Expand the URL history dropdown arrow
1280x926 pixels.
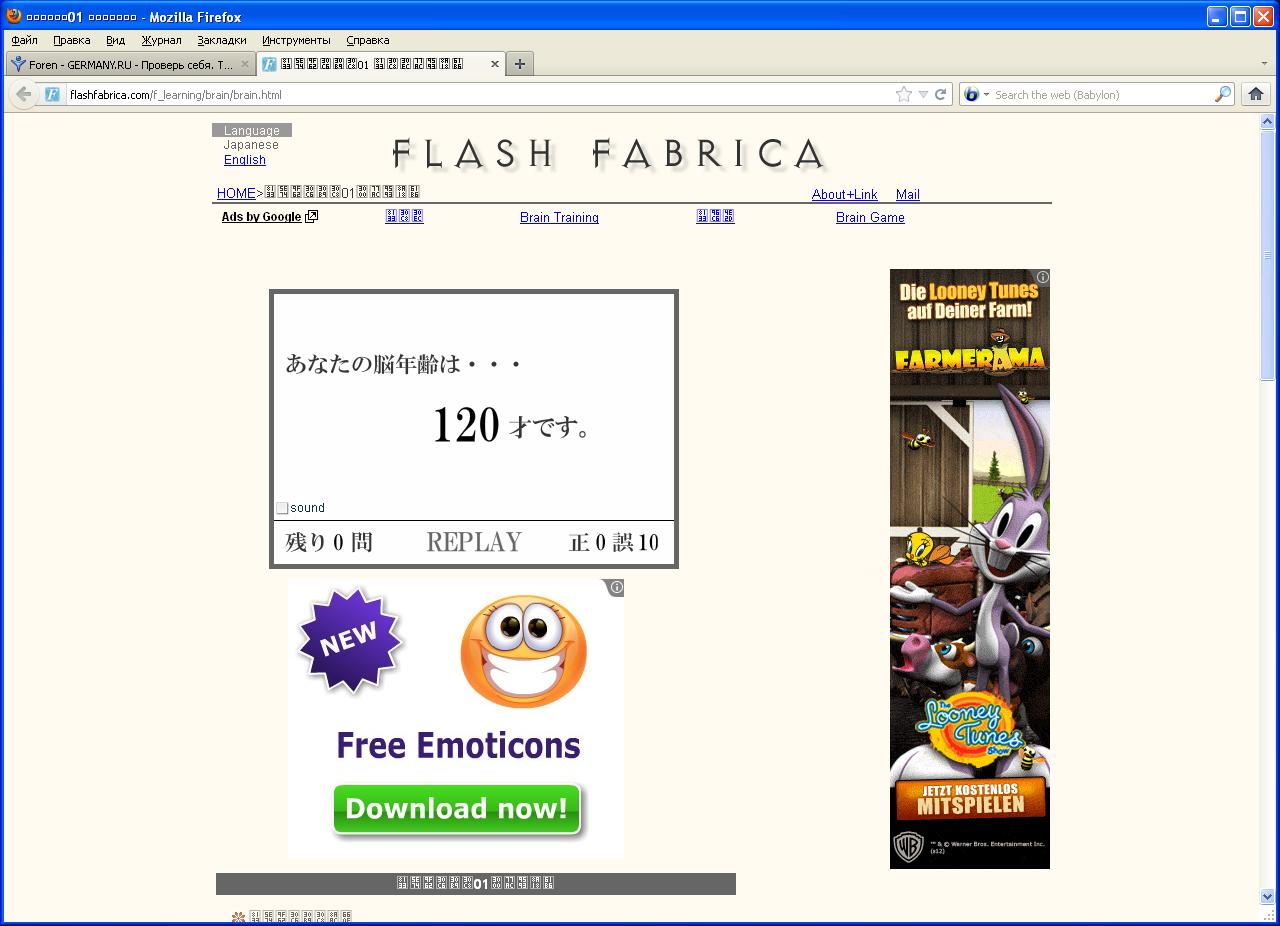click(923, 94)
